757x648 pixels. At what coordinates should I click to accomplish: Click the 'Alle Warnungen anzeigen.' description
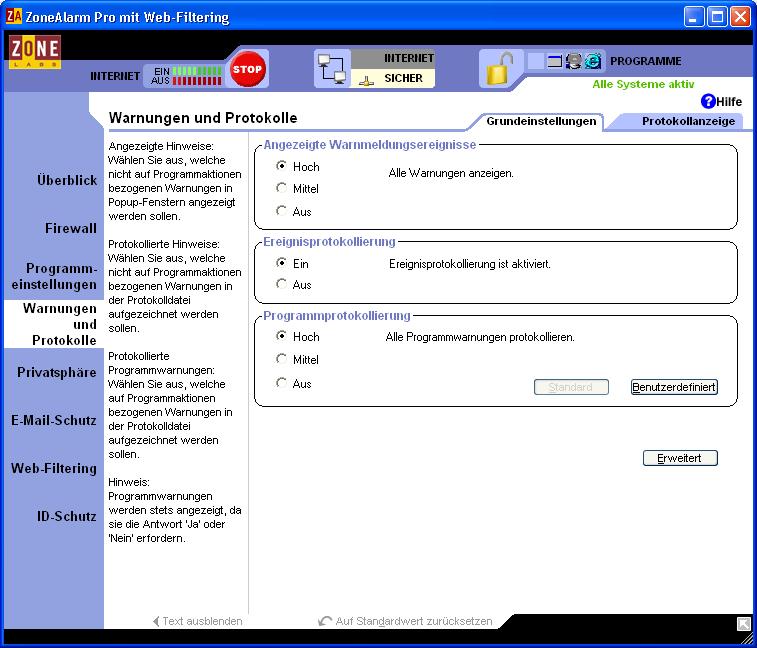451,173
